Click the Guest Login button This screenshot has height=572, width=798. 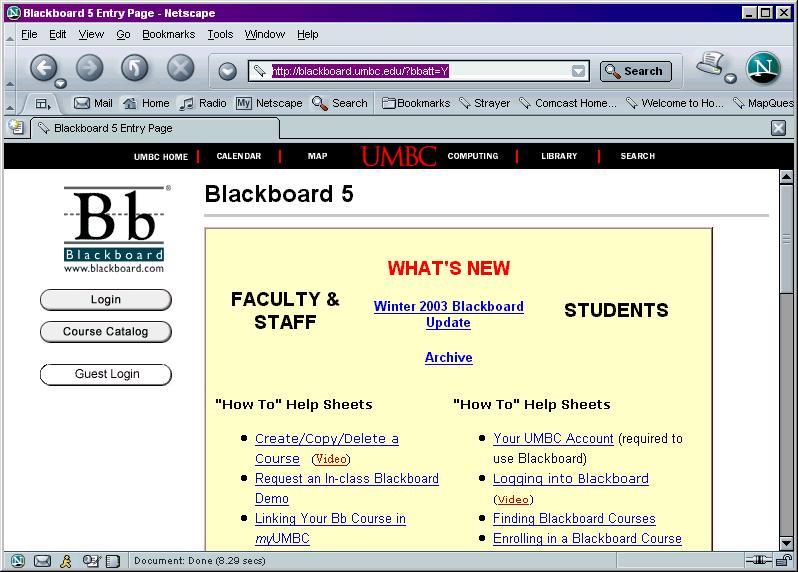(x=106, y=375)
